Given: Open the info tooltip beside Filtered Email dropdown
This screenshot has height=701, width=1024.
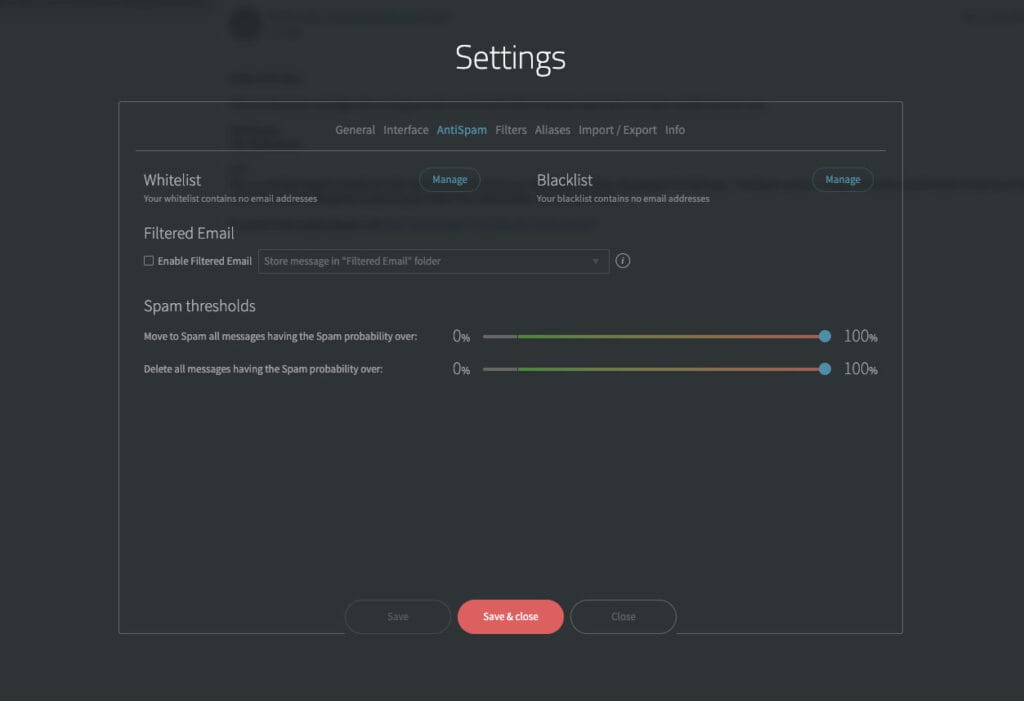Looking at the screenshot, I should [623, 260].
